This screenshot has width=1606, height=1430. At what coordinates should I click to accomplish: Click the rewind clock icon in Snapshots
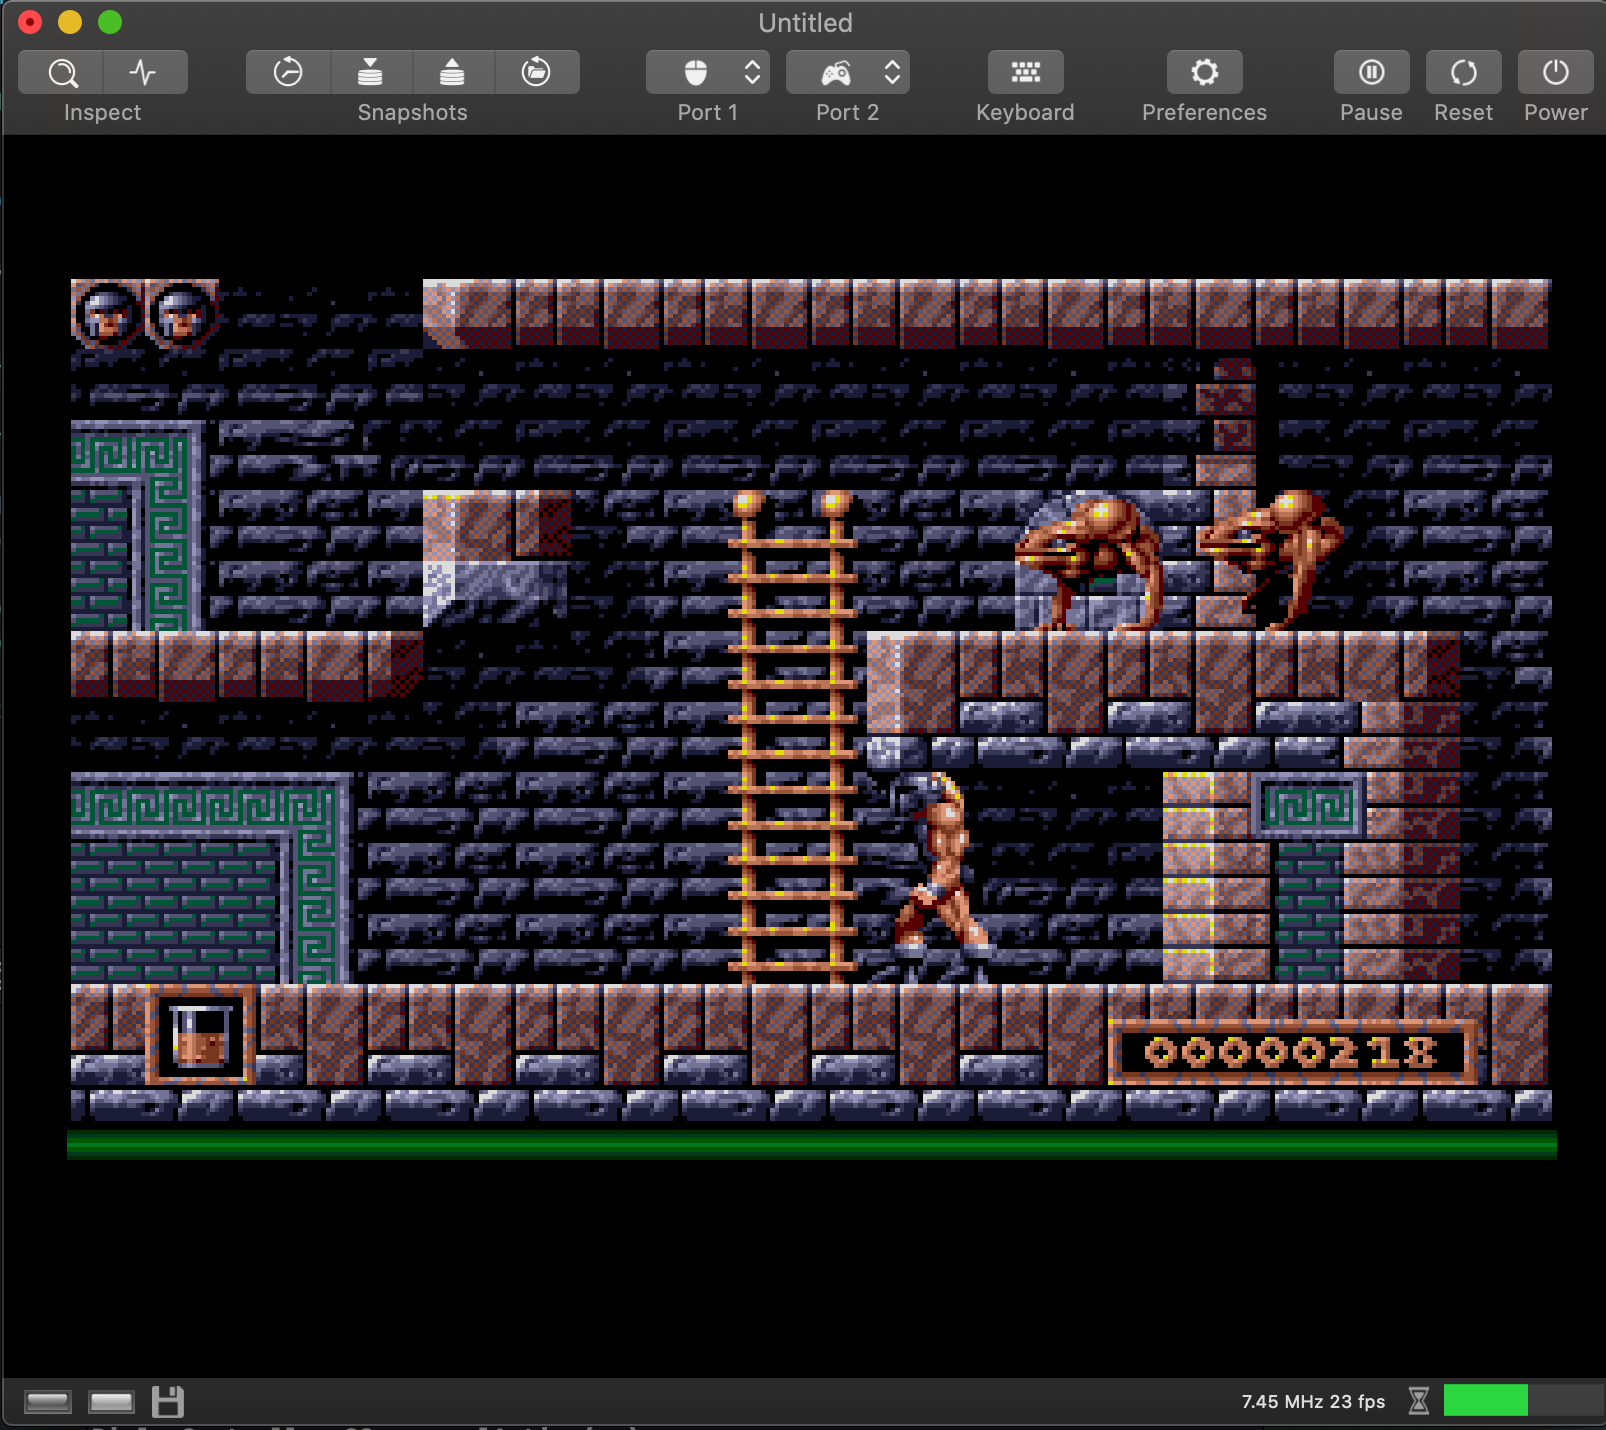288,72
